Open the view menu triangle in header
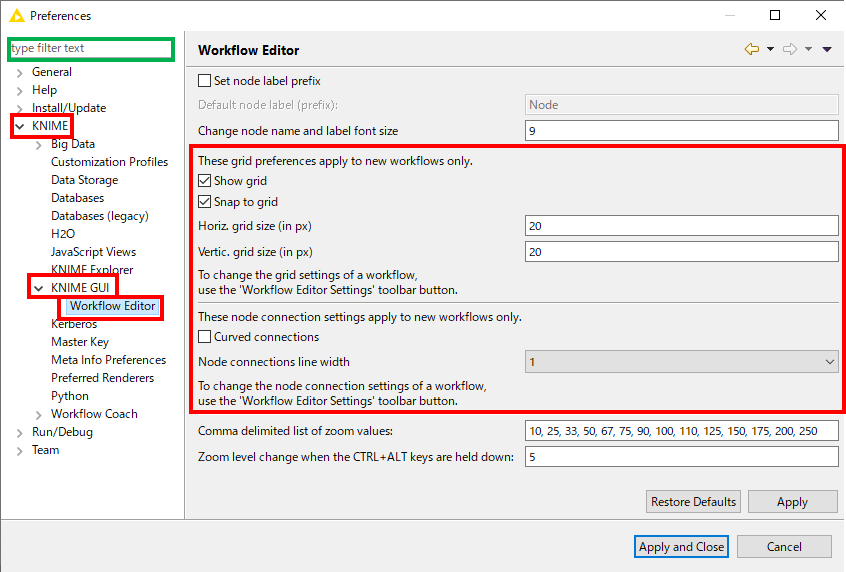This screenshot has width=846, height=572. click(827, 49)
